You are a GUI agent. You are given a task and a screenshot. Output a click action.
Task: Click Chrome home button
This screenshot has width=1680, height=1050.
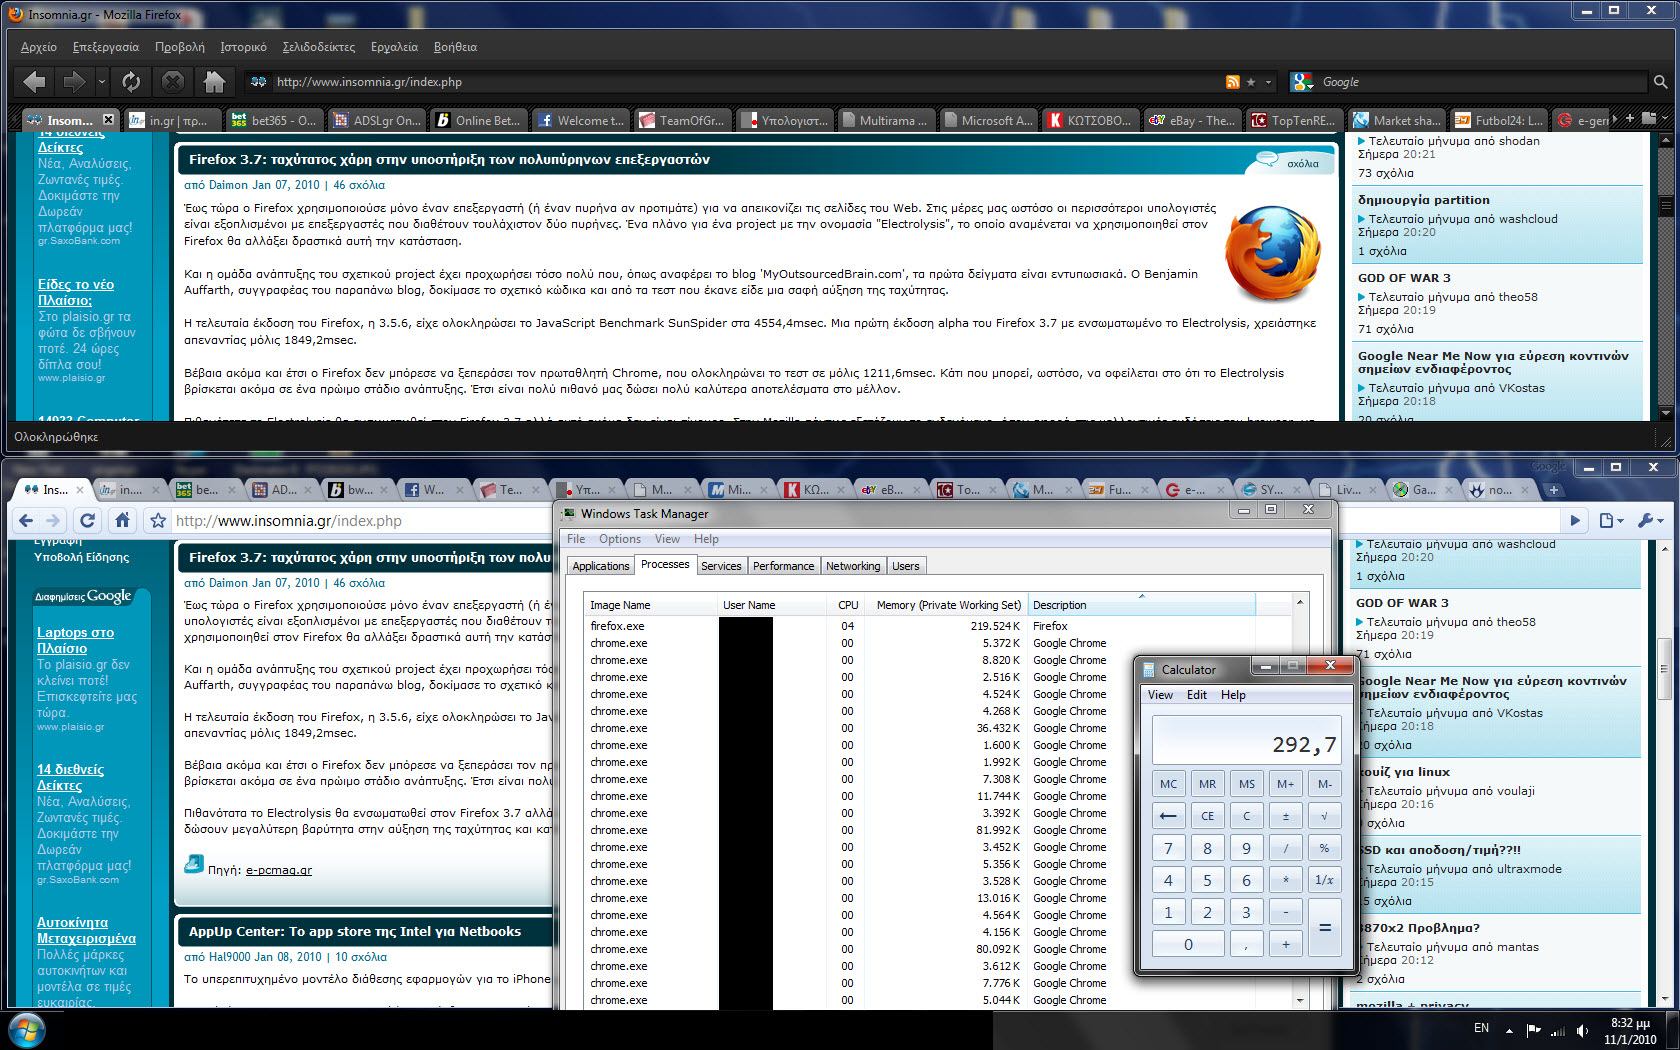(x=122, y=520)
